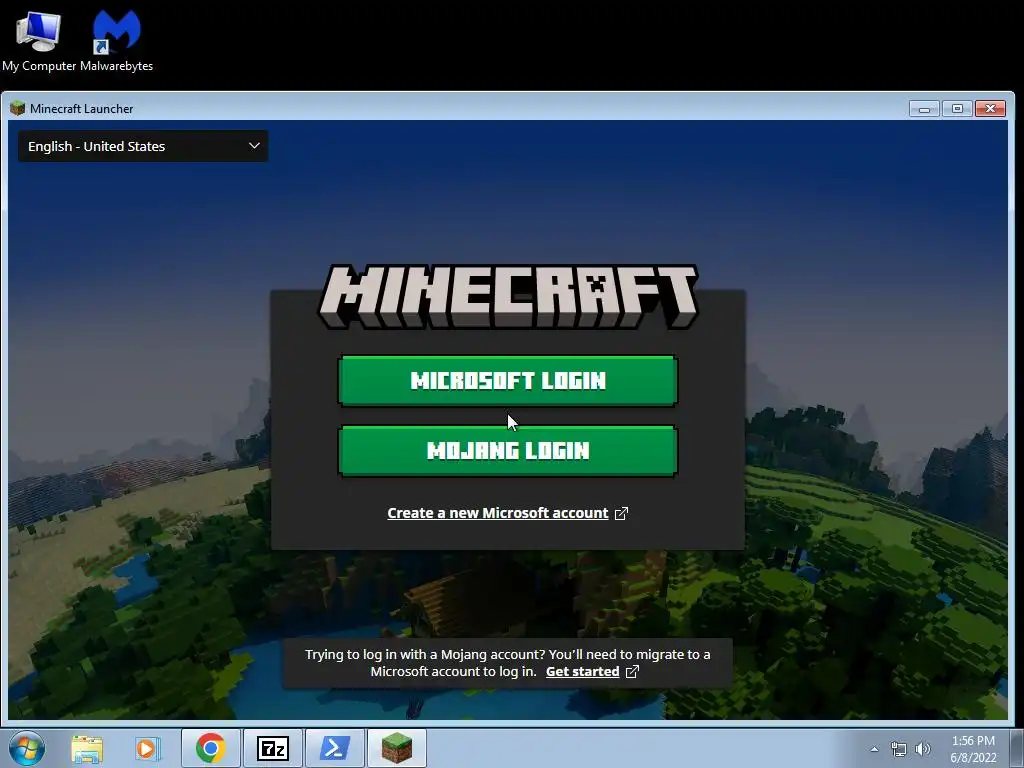This screenshot has width=1024, height=768.
Task: Open the Create a new Microsoft account link
Action: coord(498,513)
